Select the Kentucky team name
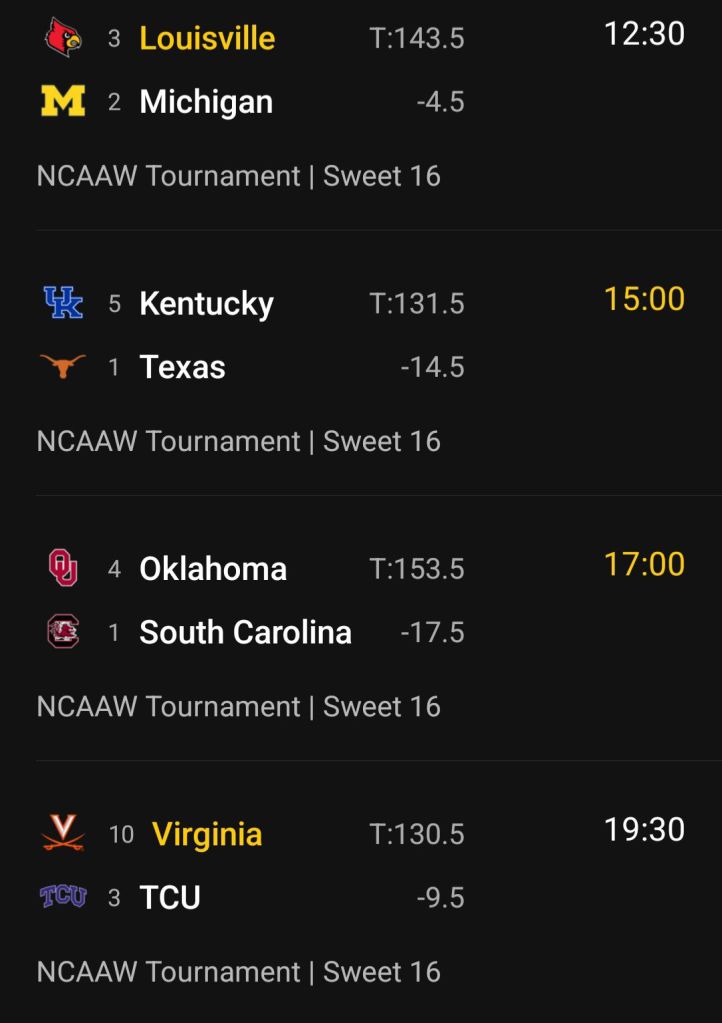The width and height of the screenshot is (722, 1023). 206,303
